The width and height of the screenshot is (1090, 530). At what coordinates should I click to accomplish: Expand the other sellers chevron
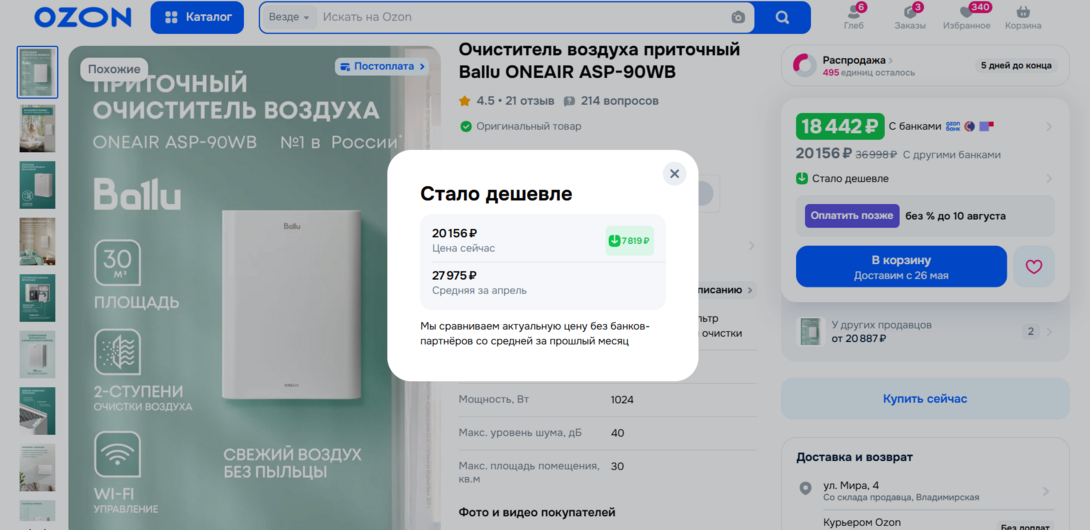pos(1049,332)
